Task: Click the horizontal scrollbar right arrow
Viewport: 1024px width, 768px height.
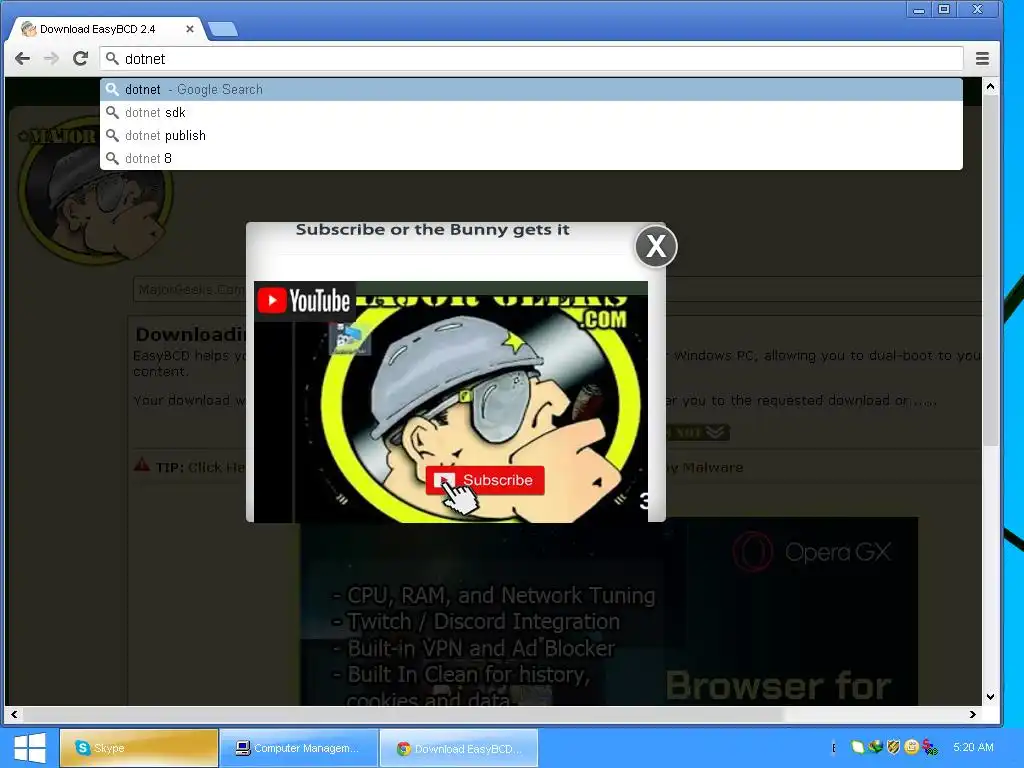Action: (973, 714)
